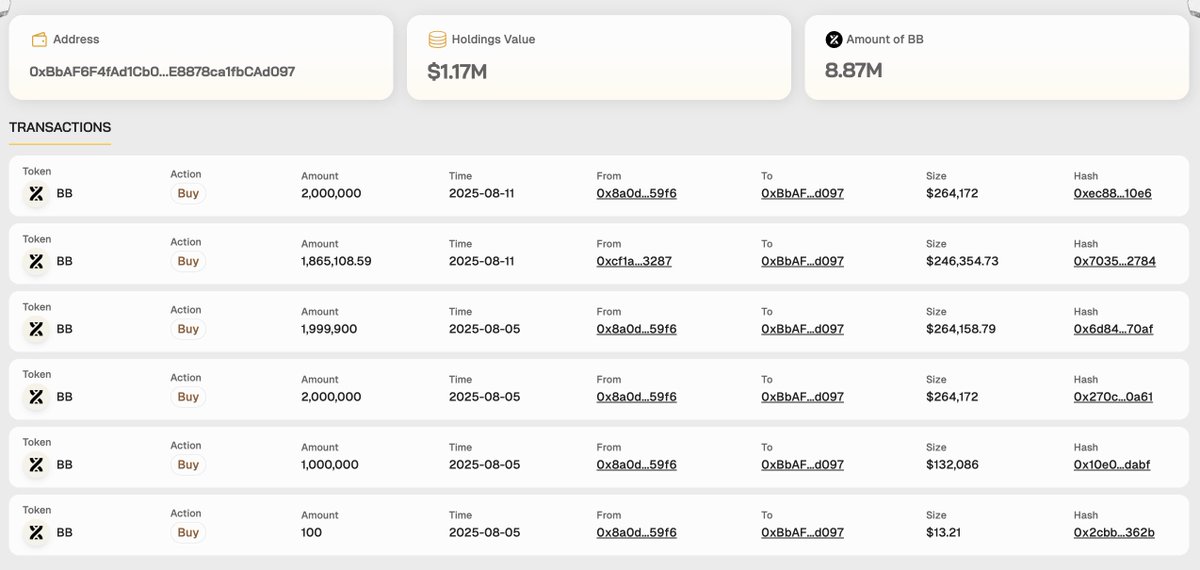Click the coins icon beside Holdings Value

tap(437, 40)
